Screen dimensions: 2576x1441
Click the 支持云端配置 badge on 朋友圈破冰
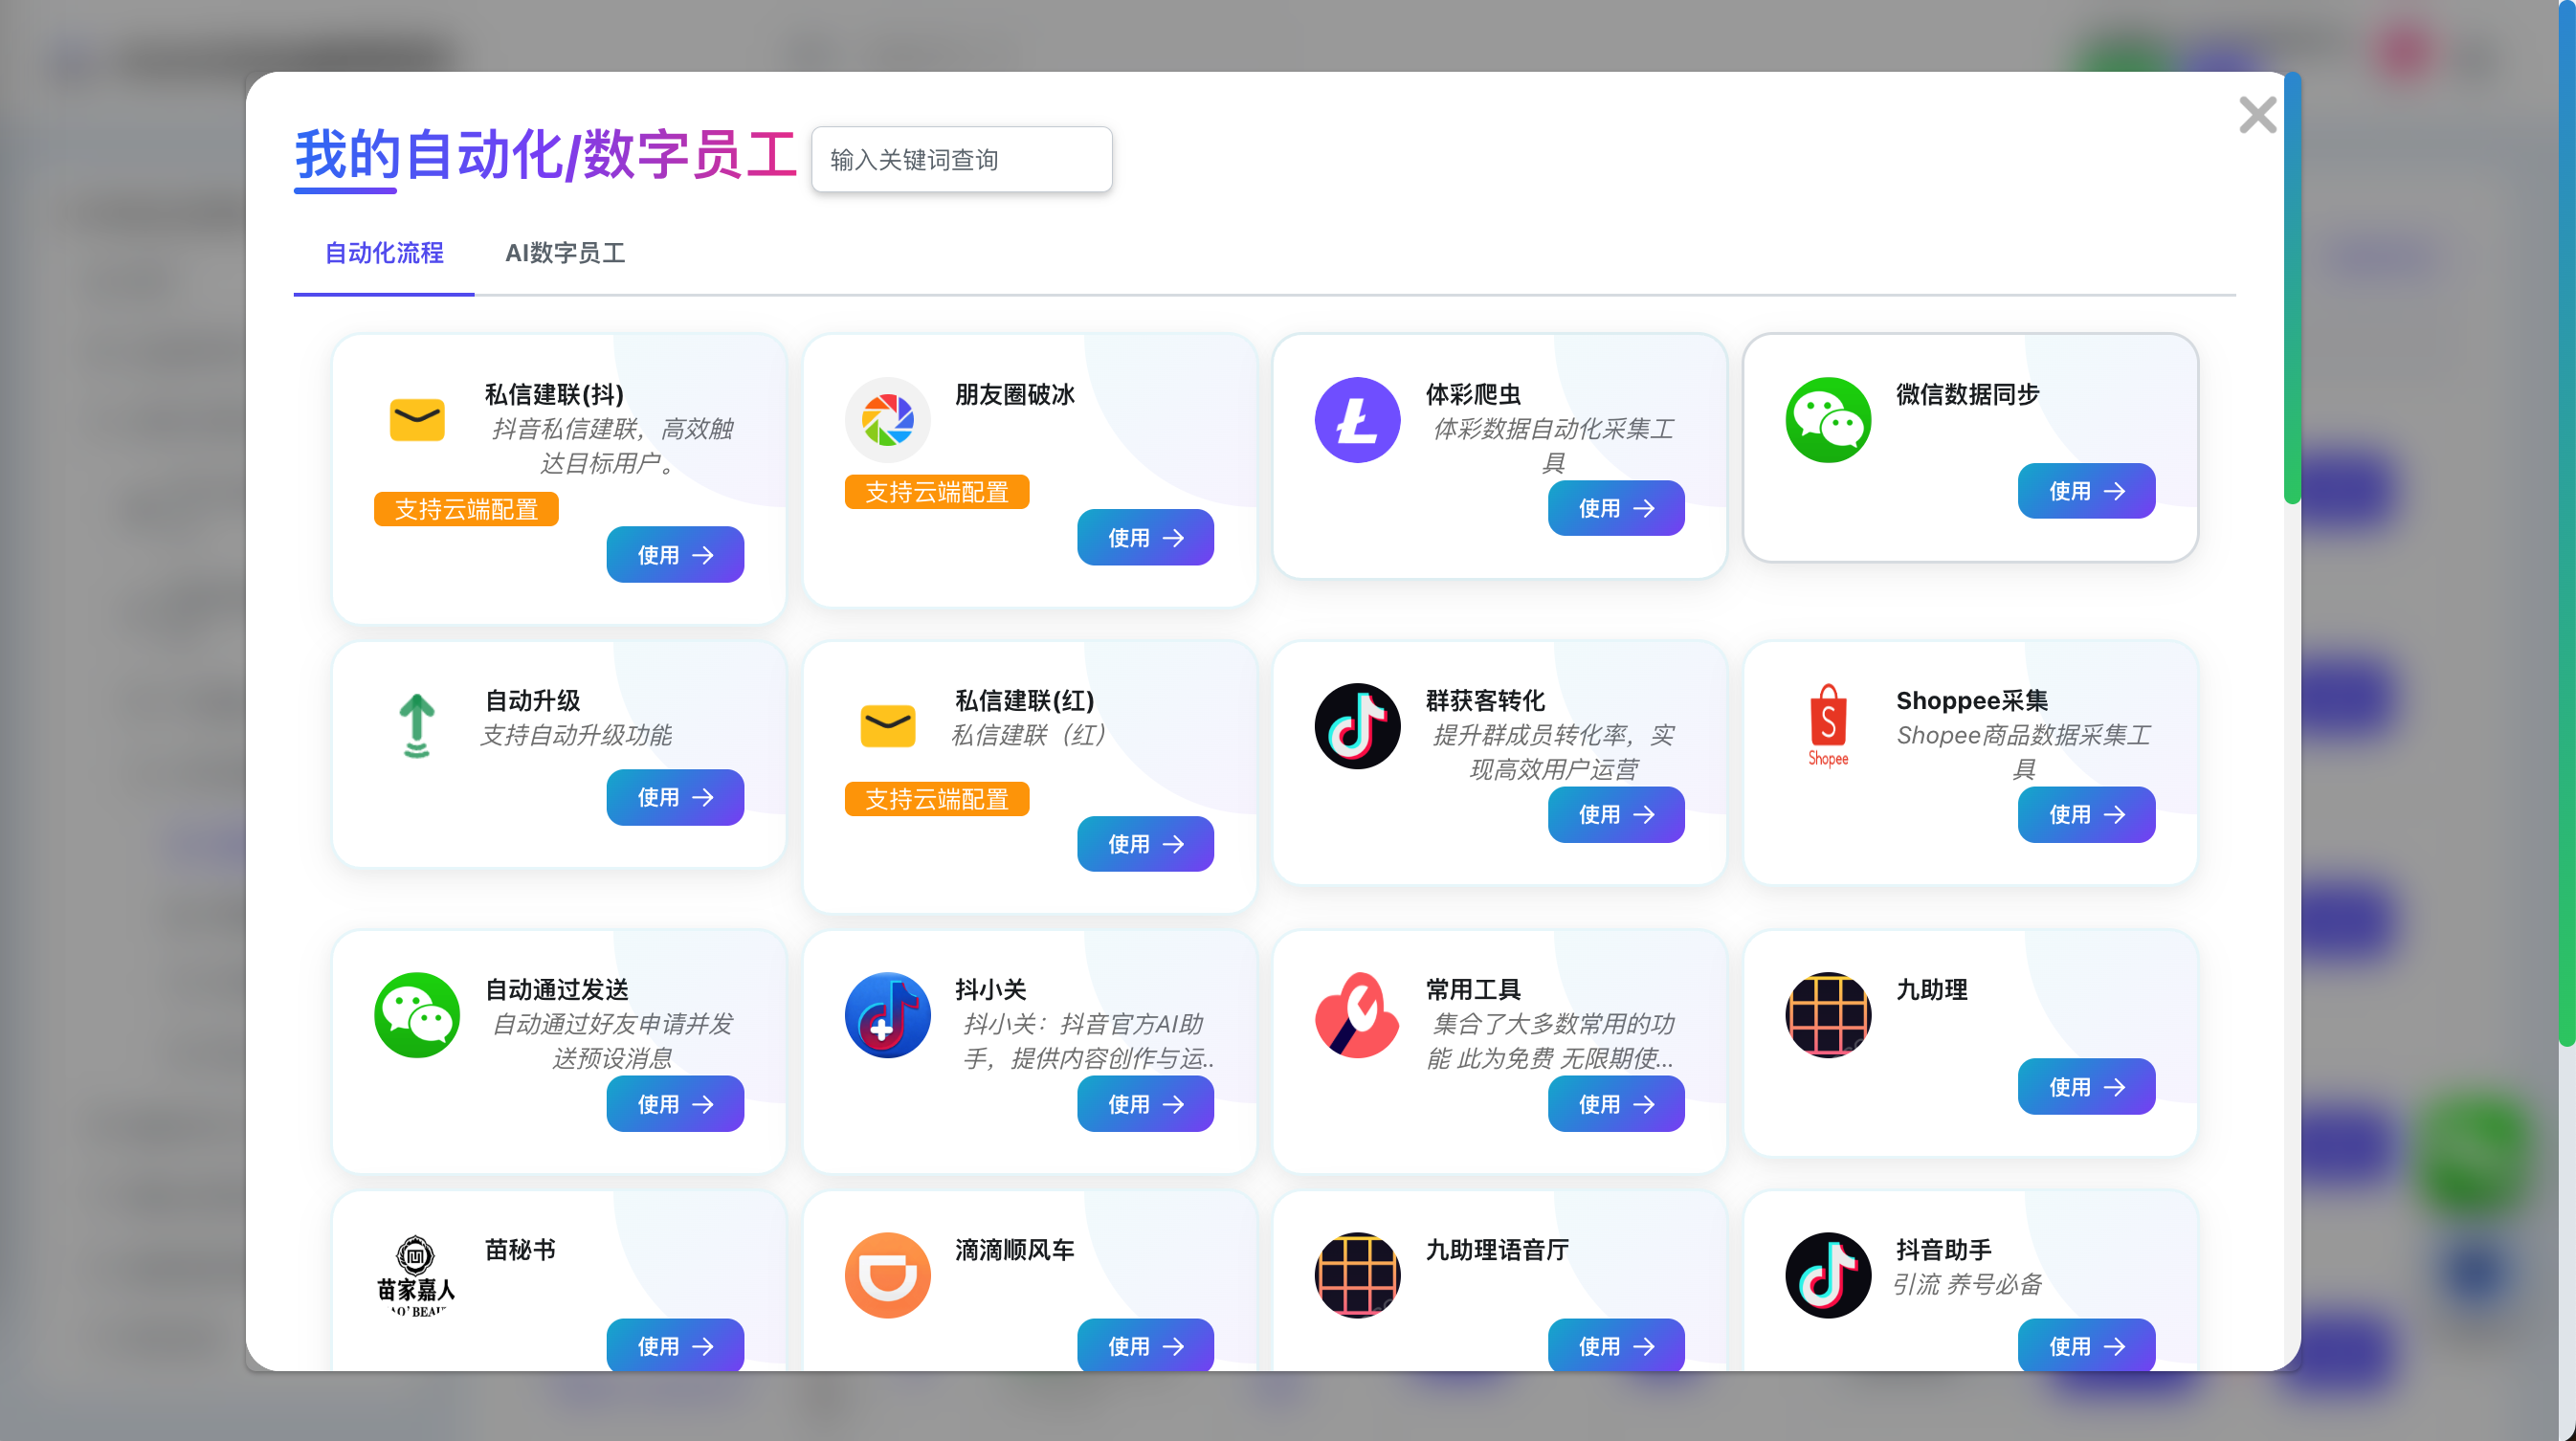[x=936, y=492]
